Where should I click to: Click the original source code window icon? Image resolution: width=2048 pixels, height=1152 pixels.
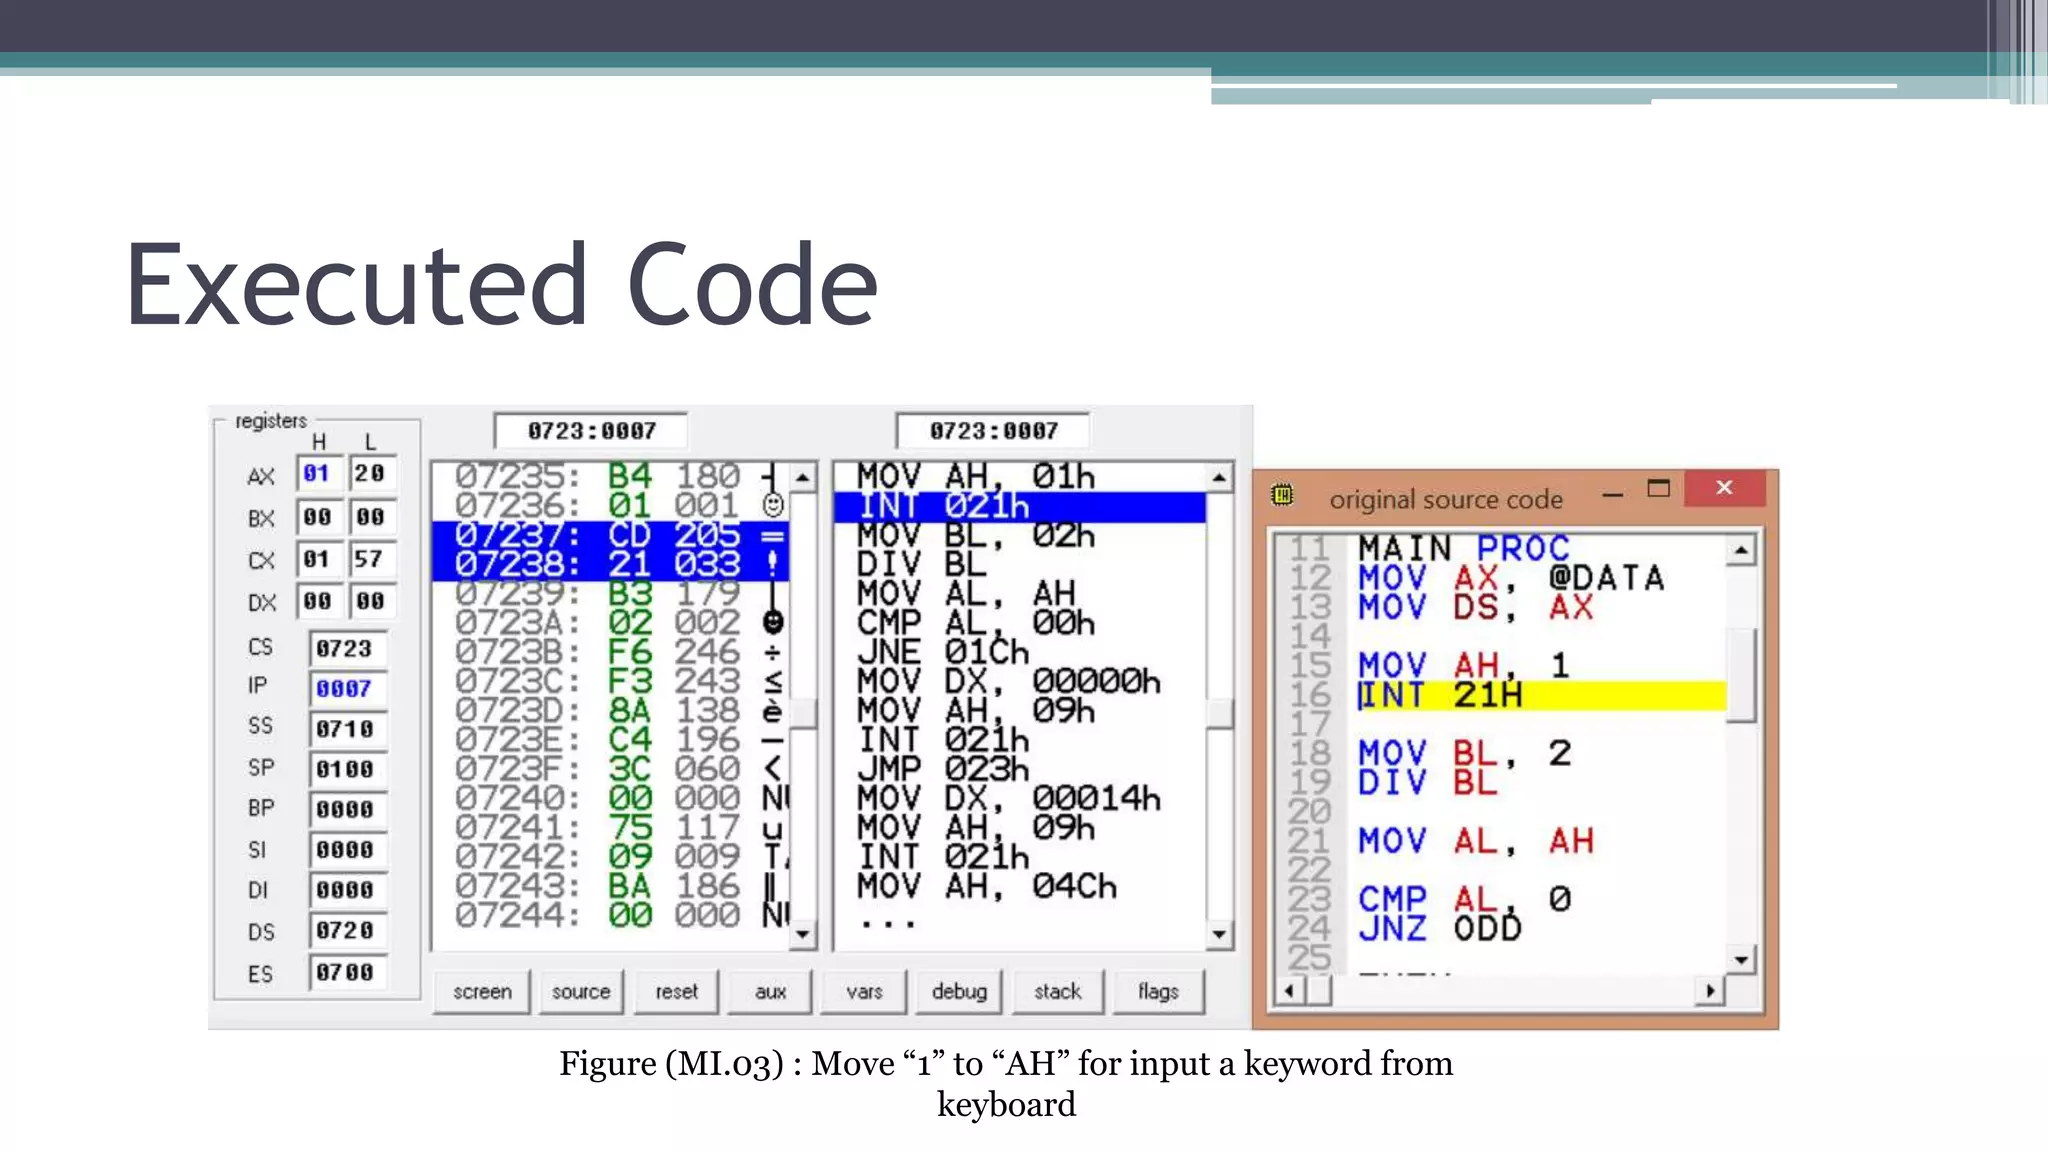[1282, 494]
